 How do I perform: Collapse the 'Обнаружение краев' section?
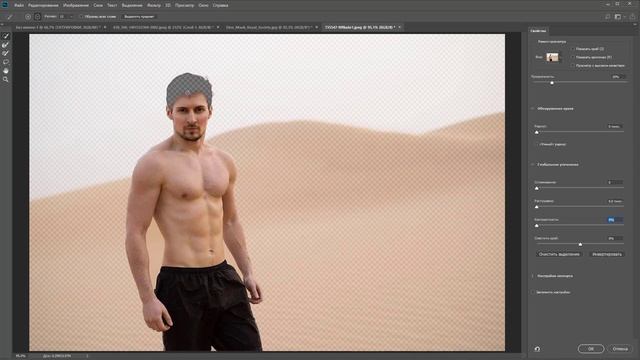(x=533, y=109)
